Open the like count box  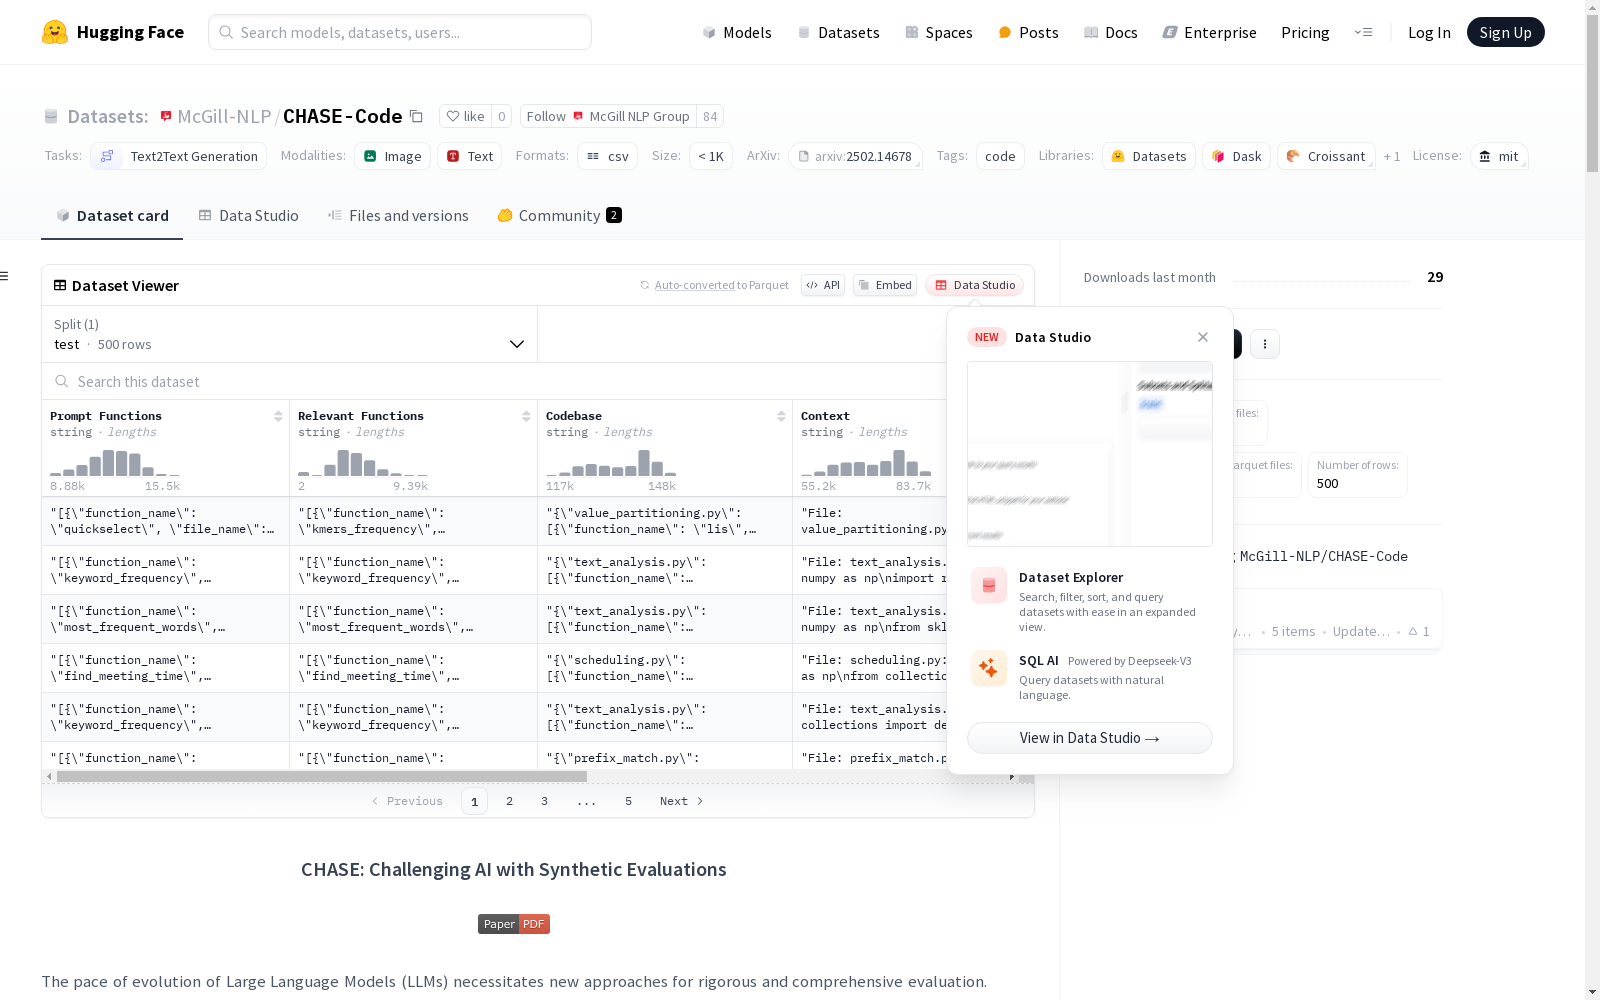point(502,116)
